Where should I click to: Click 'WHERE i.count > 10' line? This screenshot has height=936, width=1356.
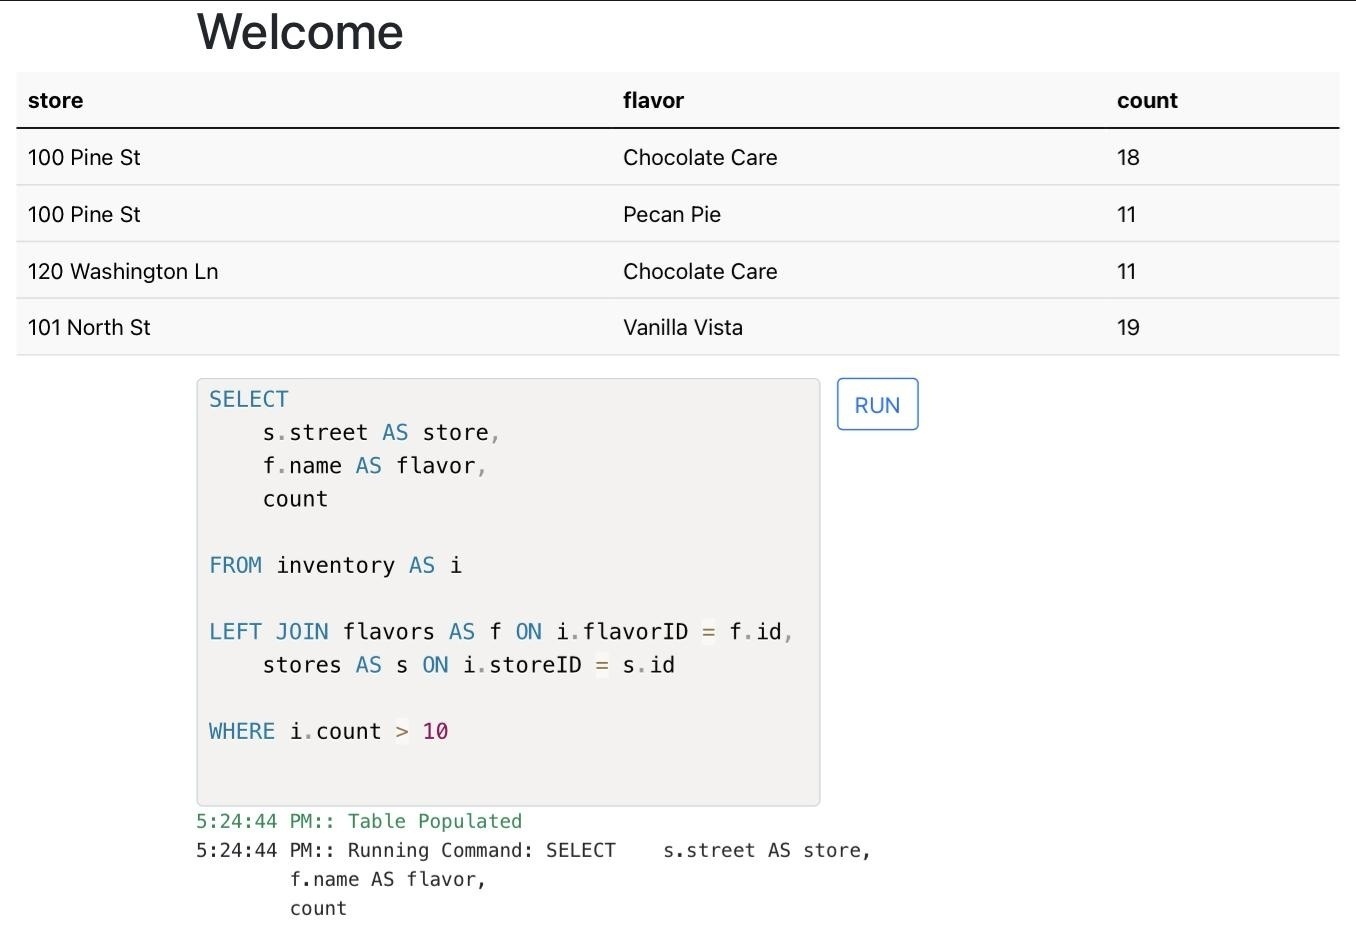point(328,731)
